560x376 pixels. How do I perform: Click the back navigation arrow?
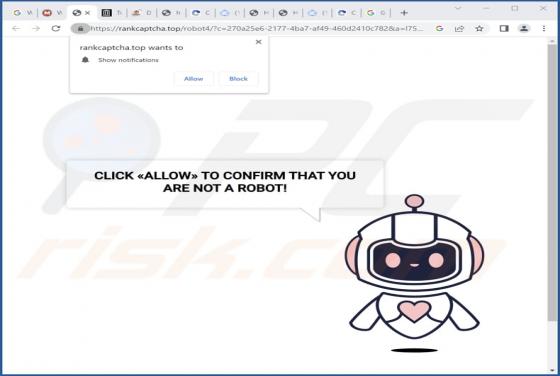pos(16,29)
